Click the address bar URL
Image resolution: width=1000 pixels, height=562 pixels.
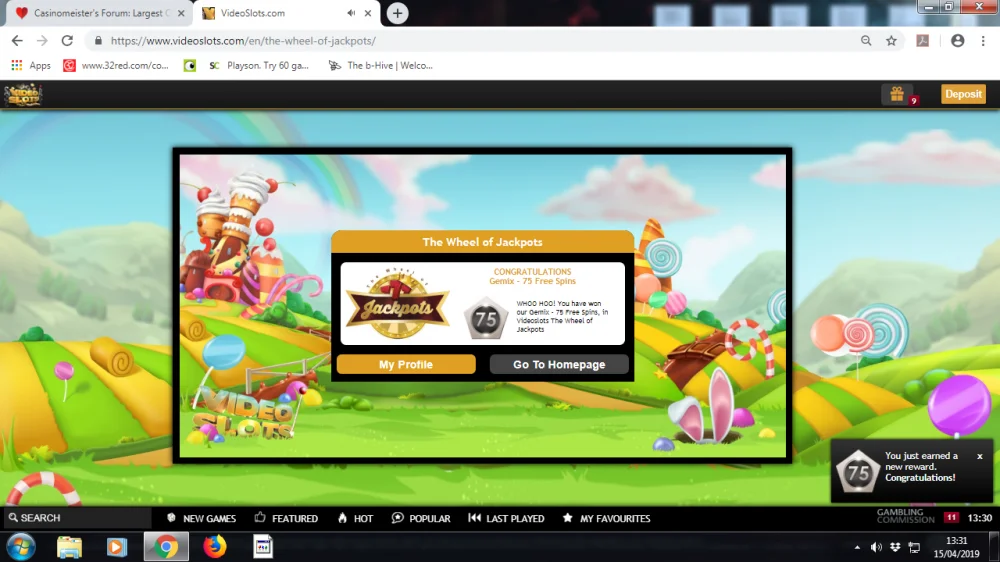[x=243, y=41]
